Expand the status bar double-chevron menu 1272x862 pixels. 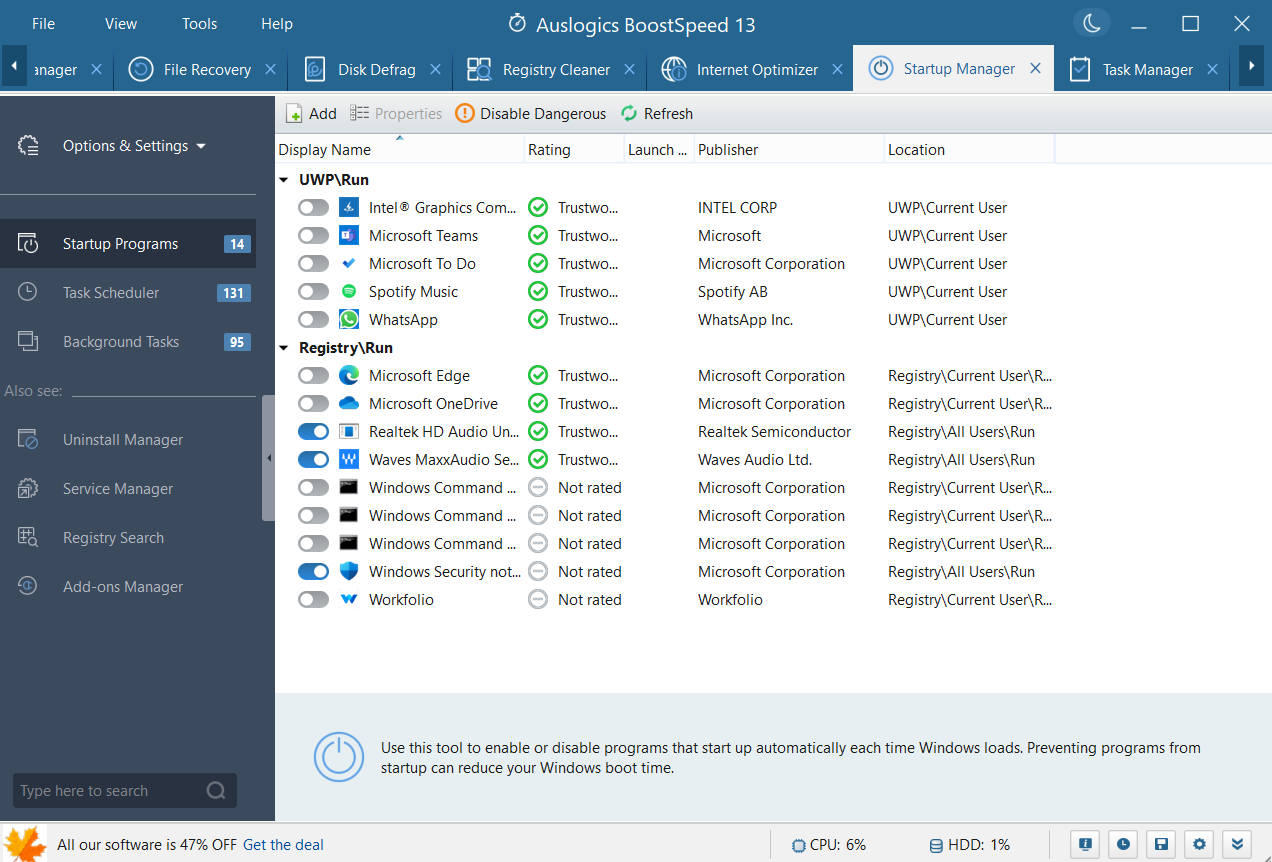pos(1237,844)
